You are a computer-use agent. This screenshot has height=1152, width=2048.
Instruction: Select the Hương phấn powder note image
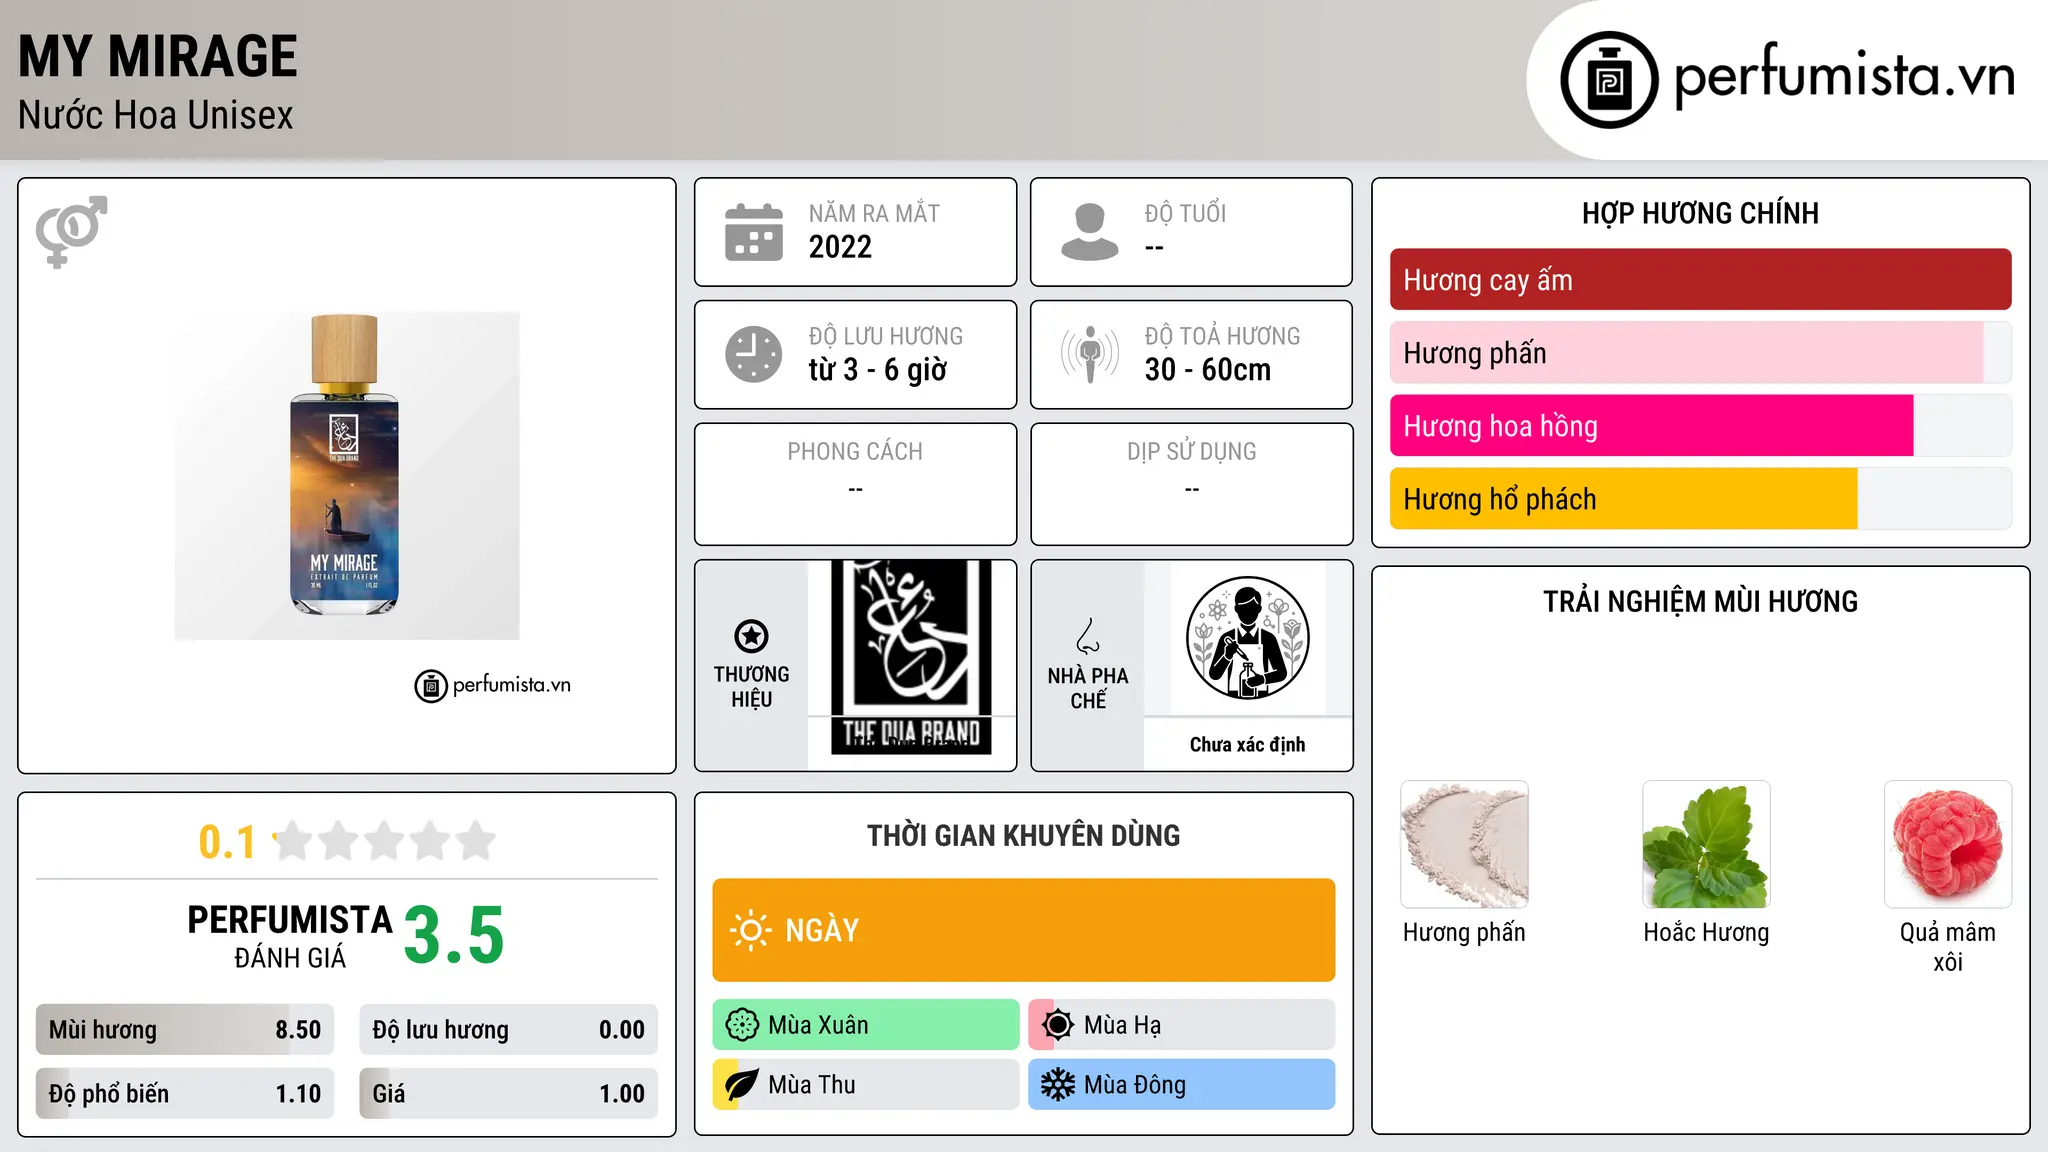(1464, 844)
